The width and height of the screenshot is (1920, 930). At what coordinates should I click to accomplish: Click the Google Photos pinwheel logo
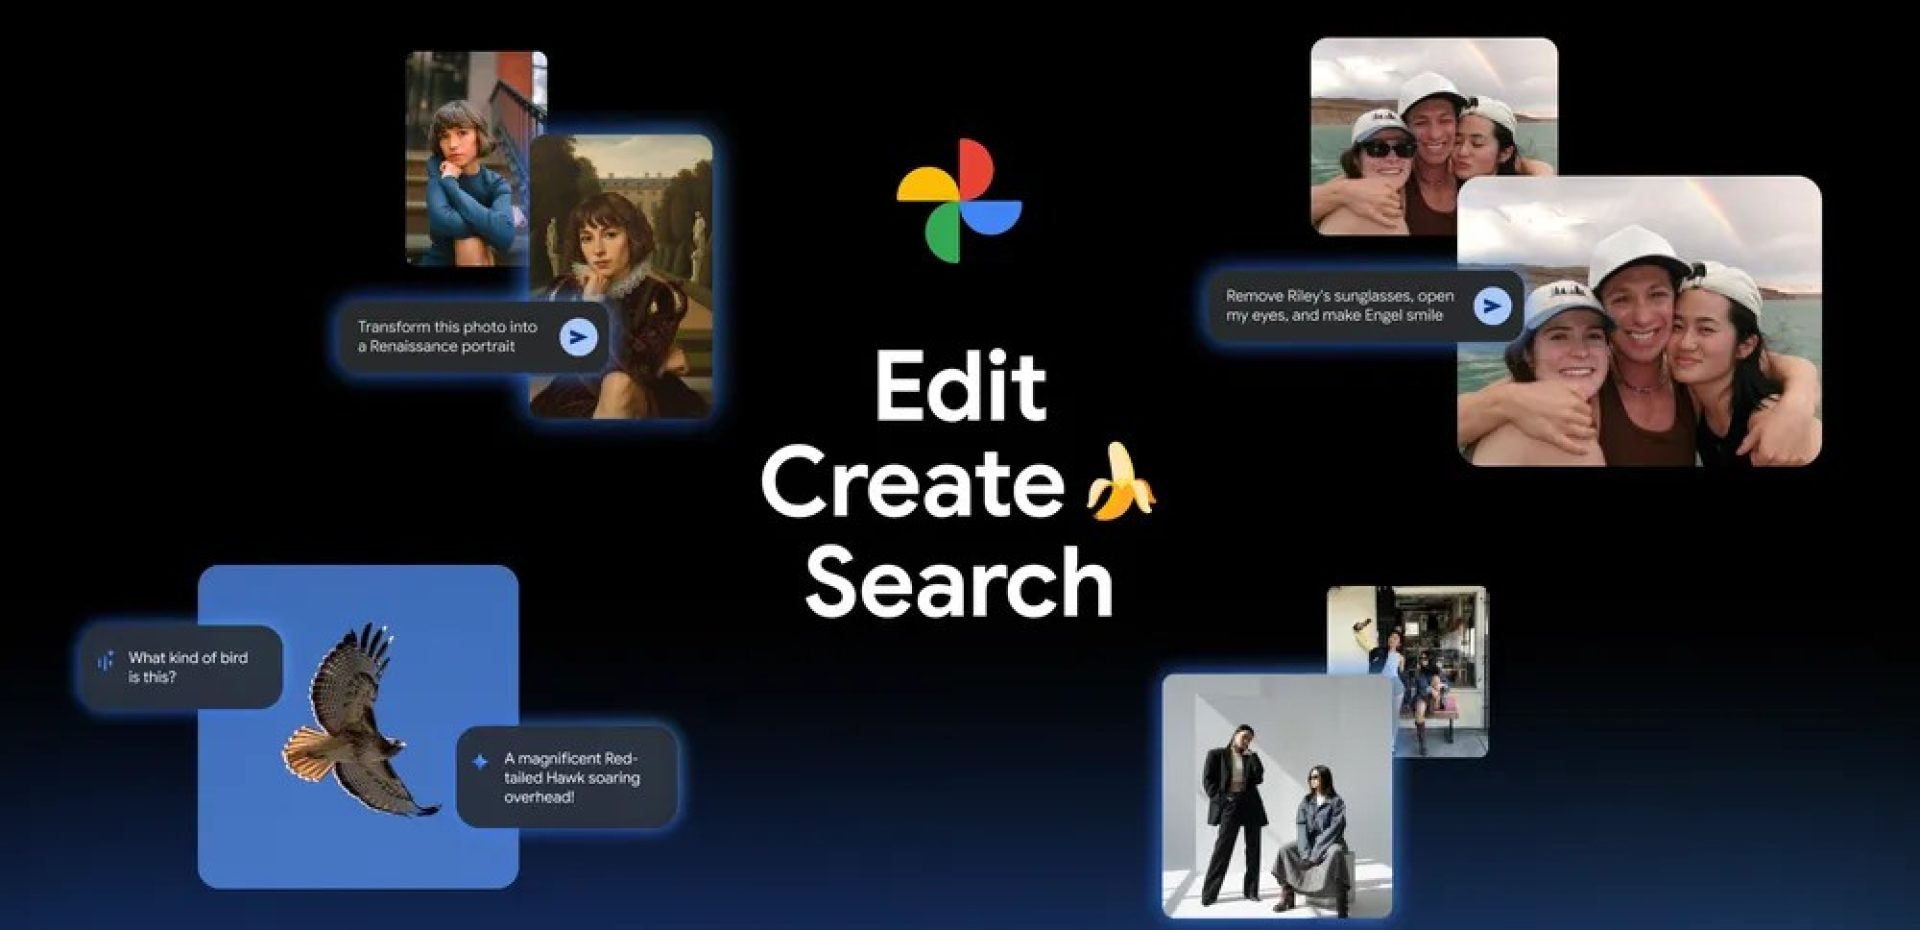(x=959, y=201)
